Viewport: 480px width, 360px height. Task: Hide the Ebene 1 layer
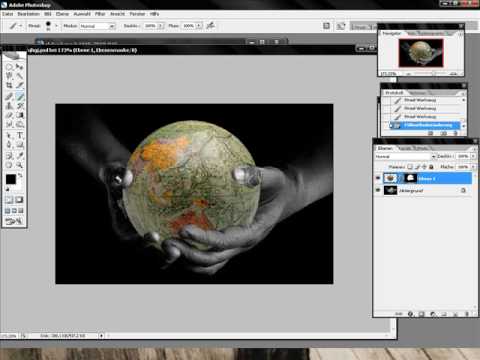click(378, 178)
